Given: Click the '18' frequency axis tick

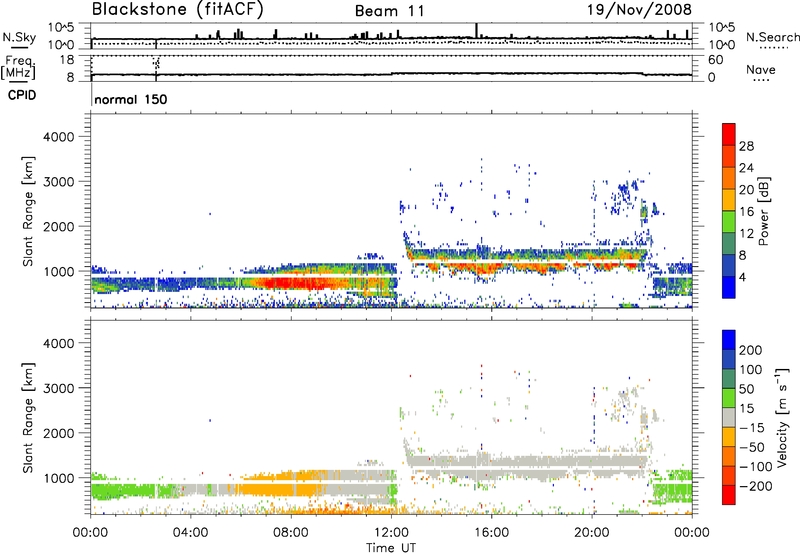Looking at the screenshot, I should (x=67, y=60).
